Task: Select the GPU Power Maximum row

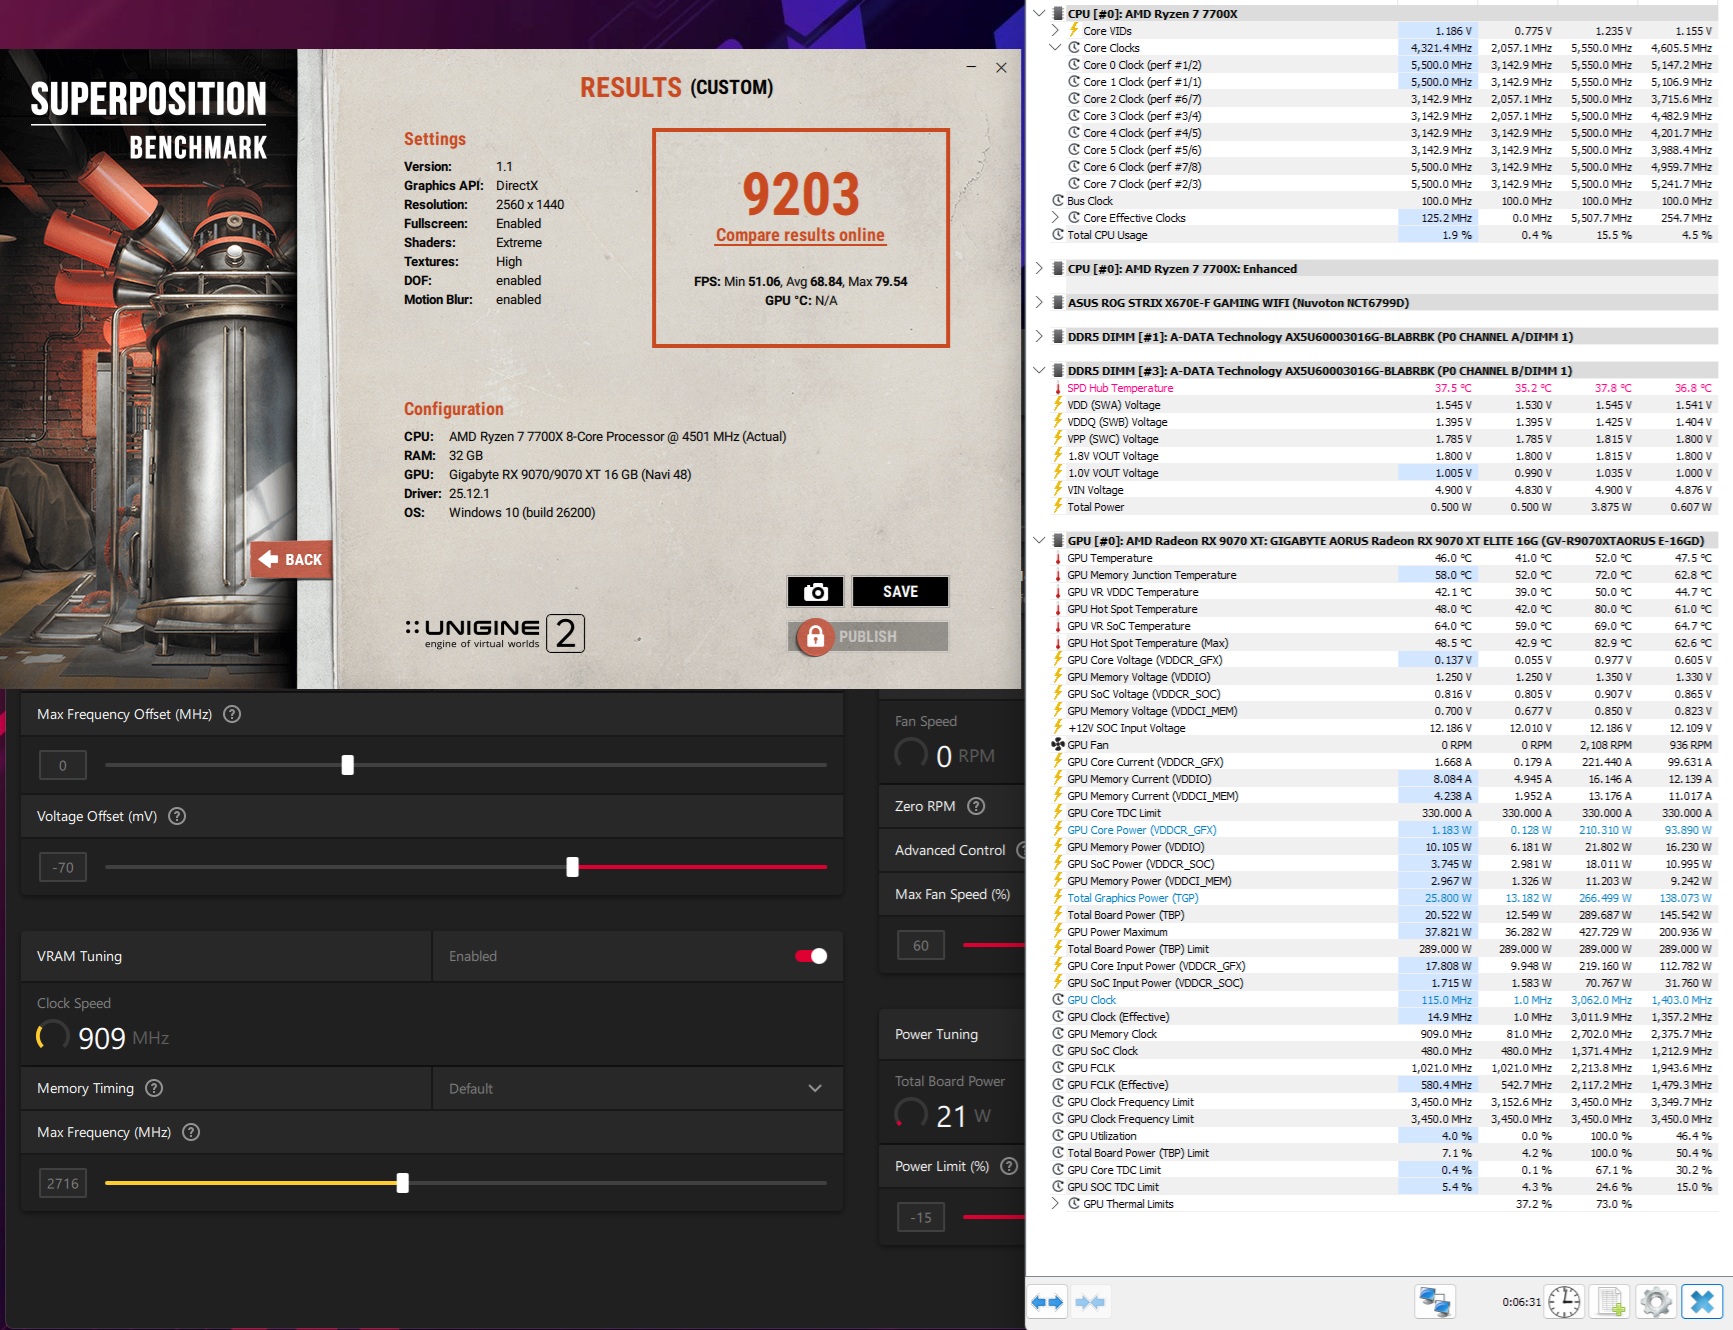Action: tap(1383, 932)
